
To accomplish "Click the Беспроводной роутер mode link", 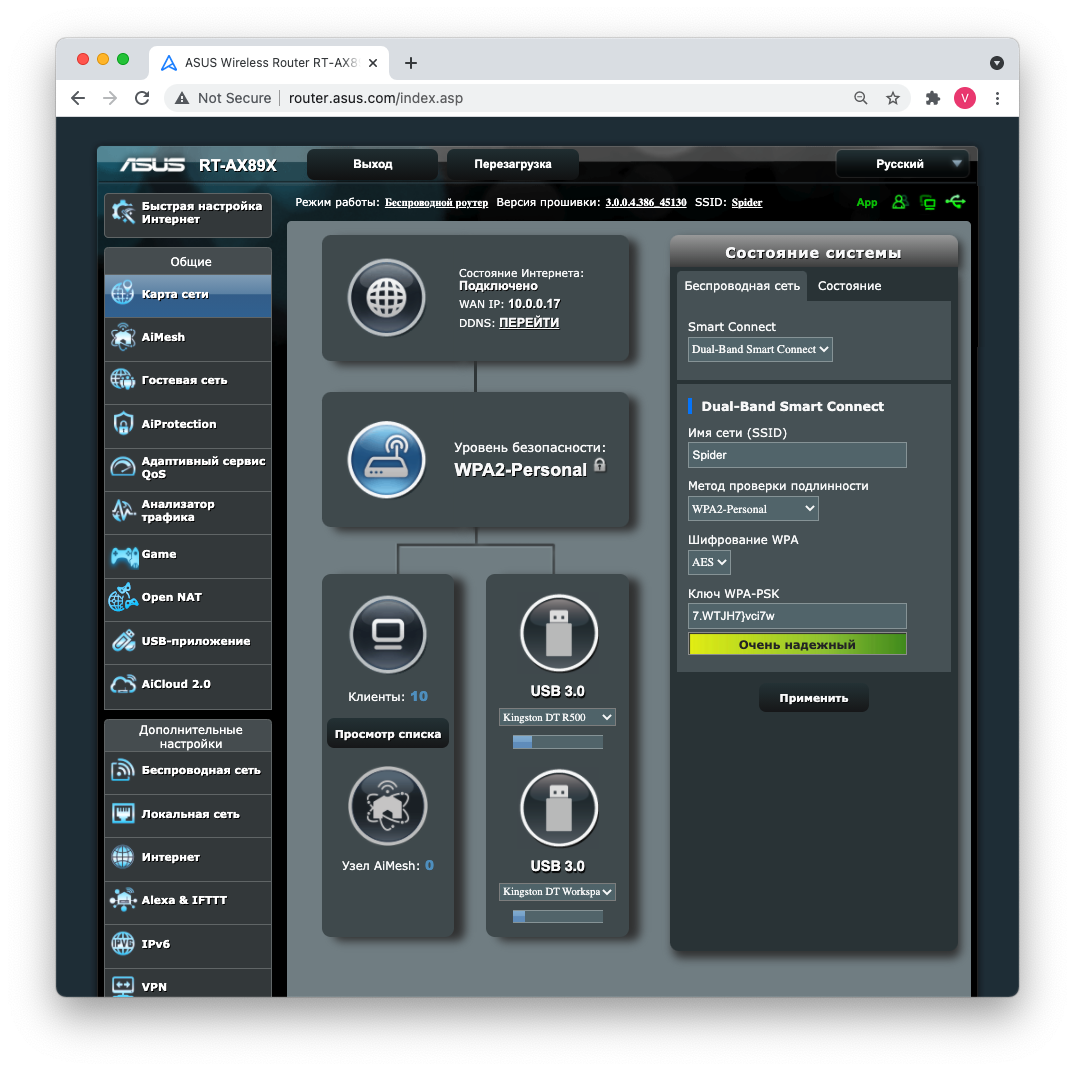I will pyautogui.click(x=437, y=202).
